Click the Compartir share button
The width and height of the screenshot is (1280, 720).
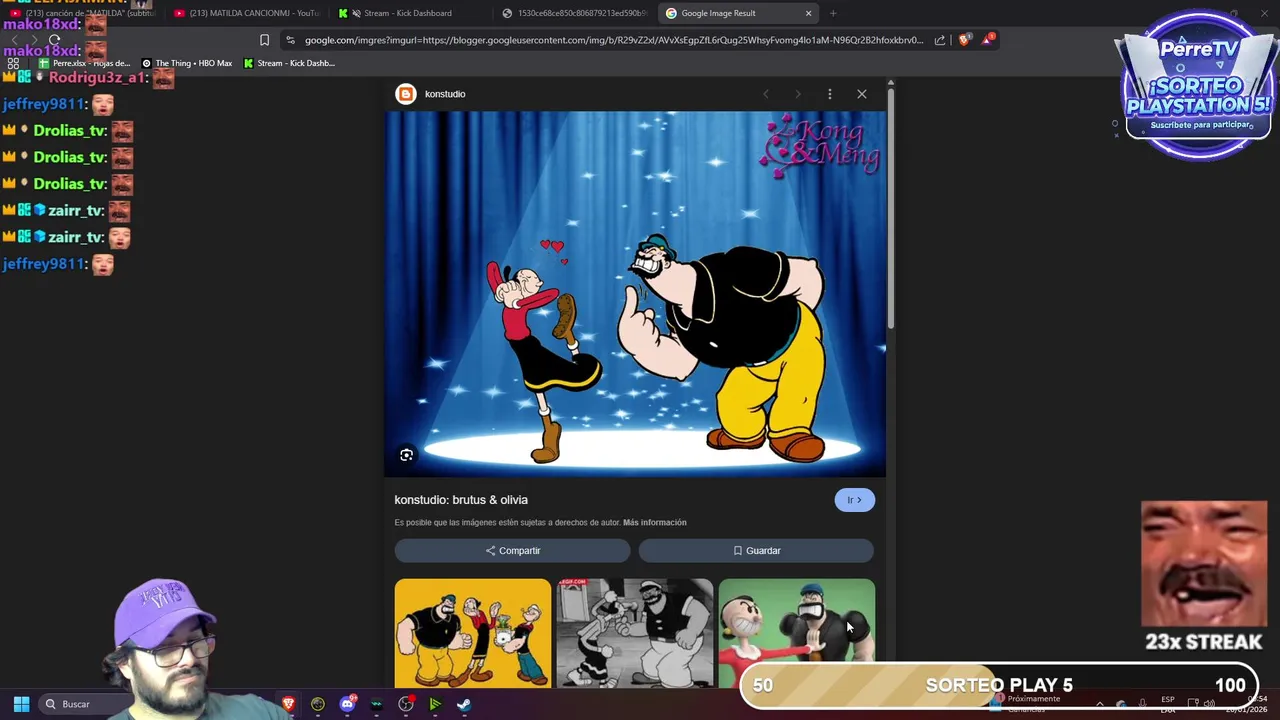point(512,551)
